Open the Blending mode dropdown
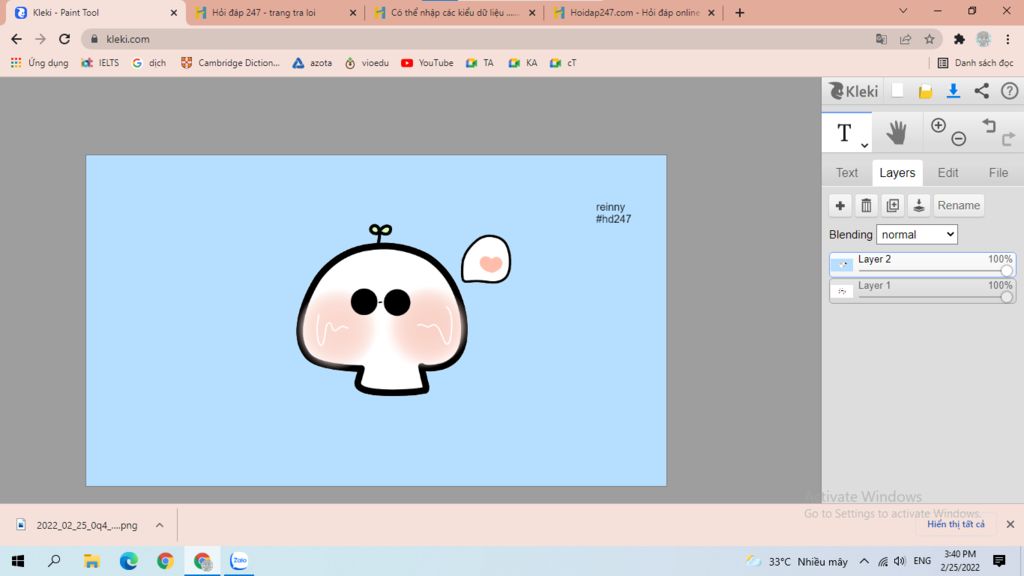 point(917,234)
